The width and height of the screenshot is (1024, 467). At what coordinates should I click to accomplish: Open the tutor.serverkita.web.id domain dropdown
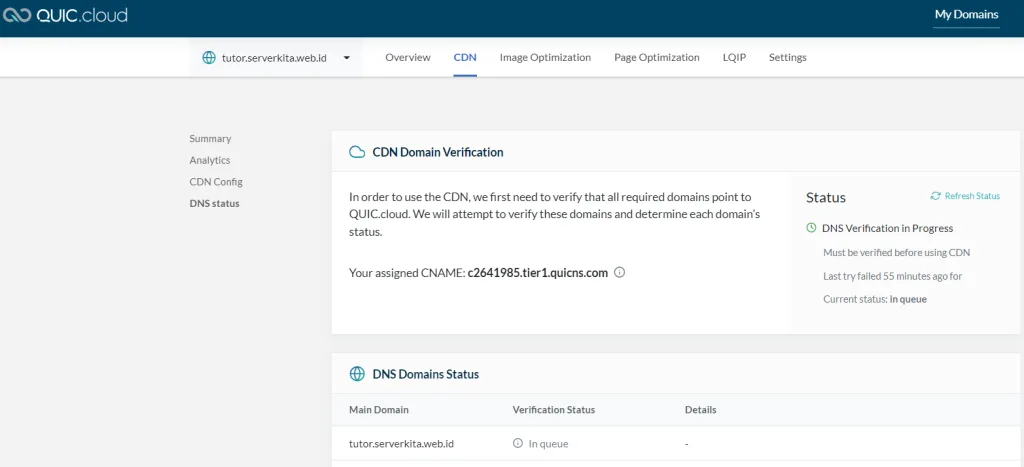(274, 58)
